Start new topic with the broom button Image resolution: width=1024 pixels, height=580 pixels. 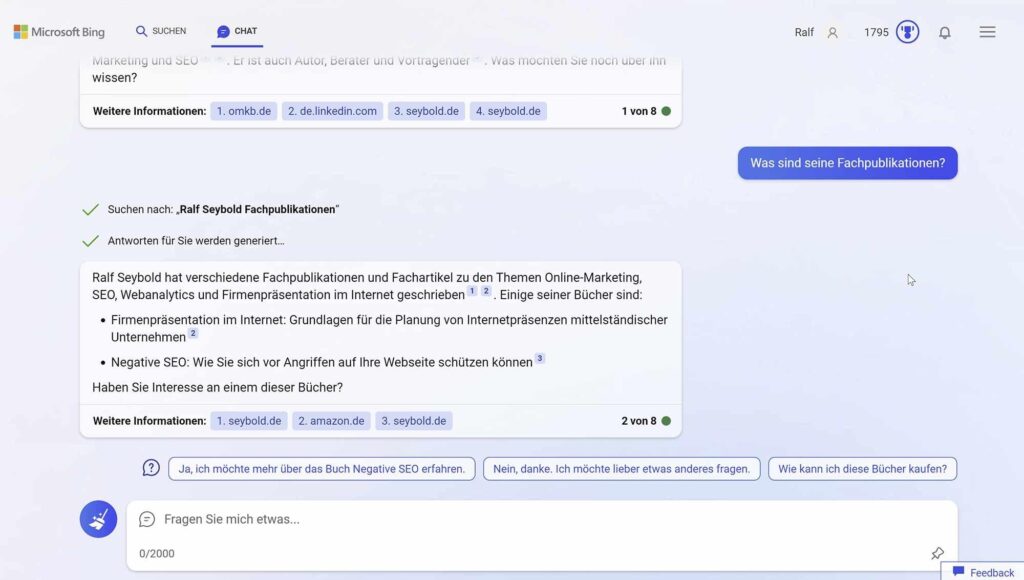point(98,519)
